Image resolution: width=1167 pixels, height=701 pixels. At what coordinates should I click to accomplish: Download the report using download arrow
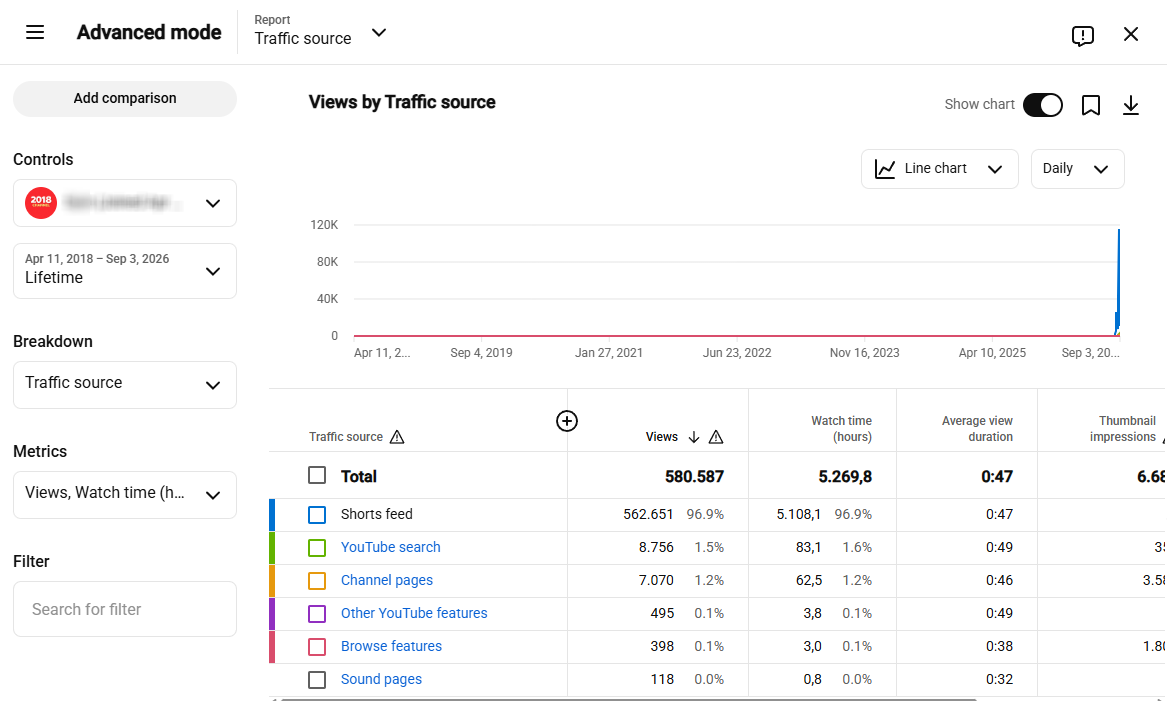pyautogui.click(x=1131, y=105)
